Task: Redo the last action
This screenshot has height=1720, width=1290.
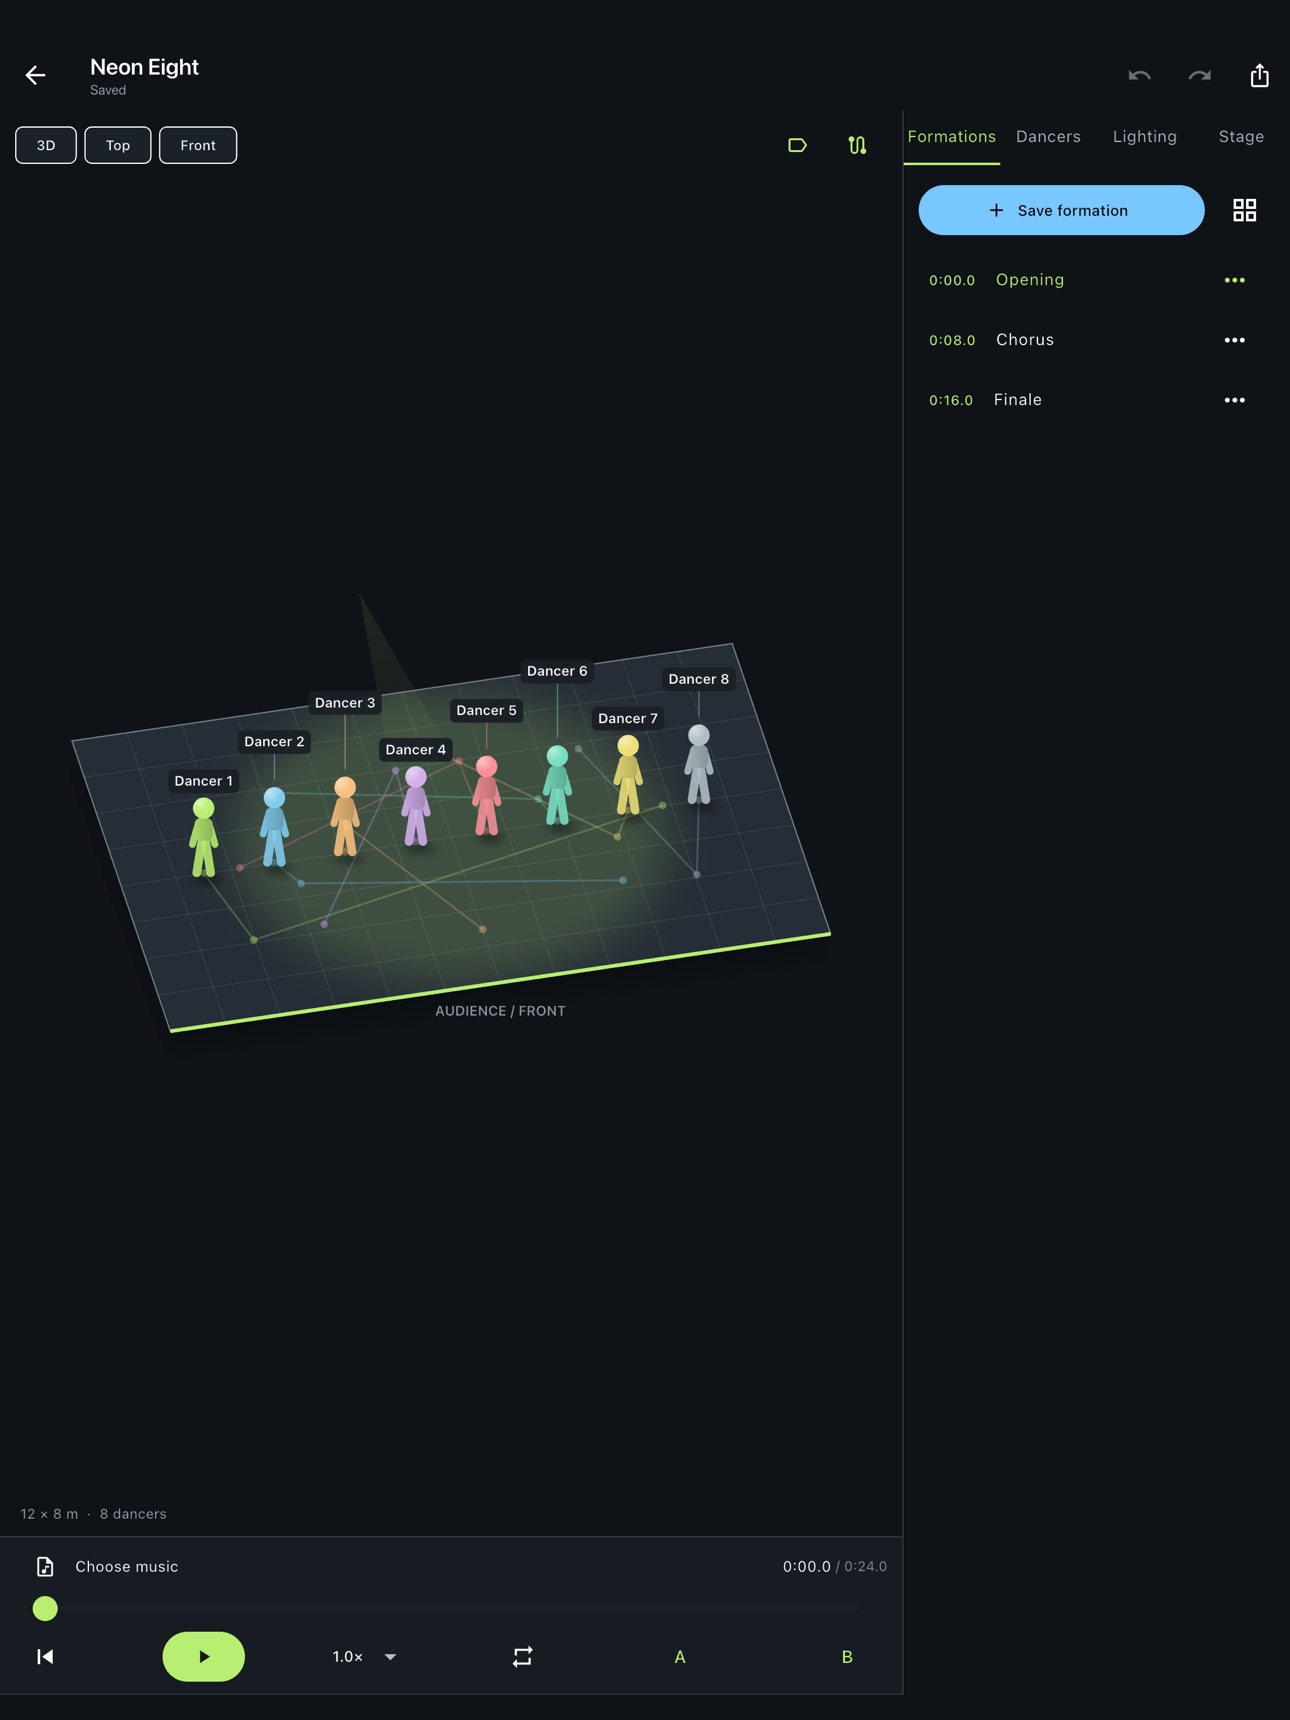Action: (1199, 76)
